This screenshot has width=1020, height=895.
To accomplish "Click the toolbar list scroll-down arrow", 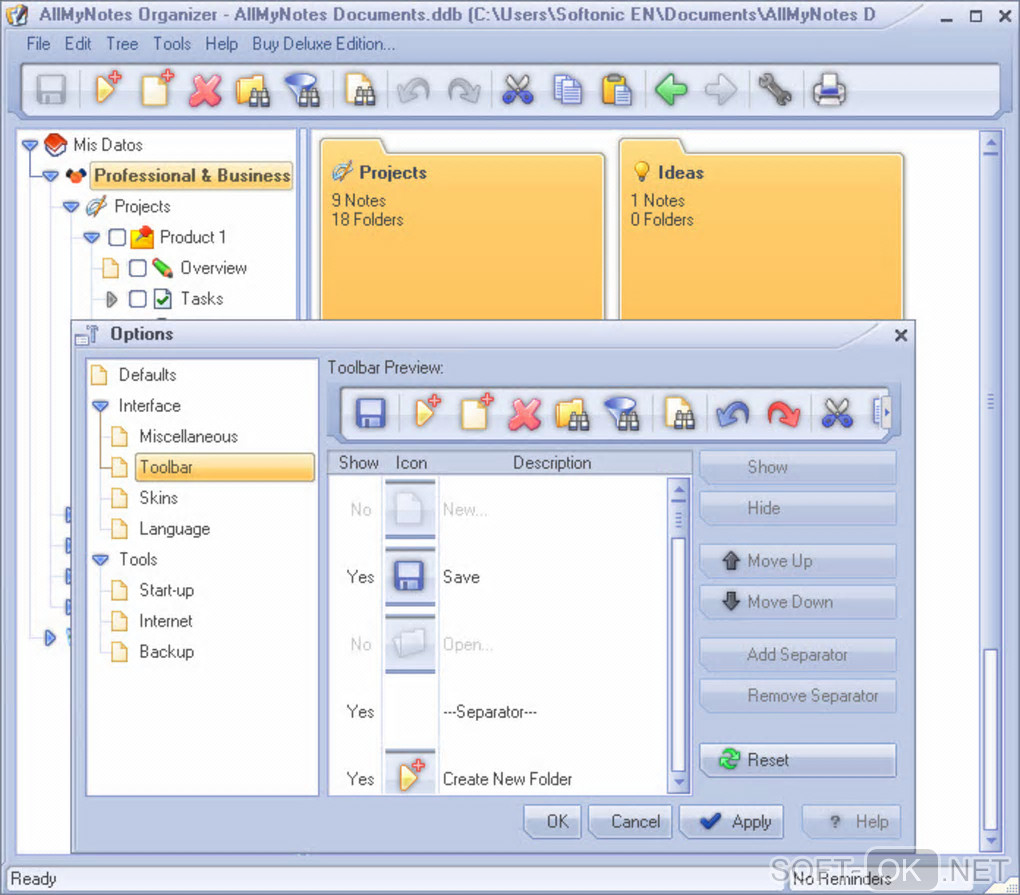I will pyautogui.click(x=678, y=782).
